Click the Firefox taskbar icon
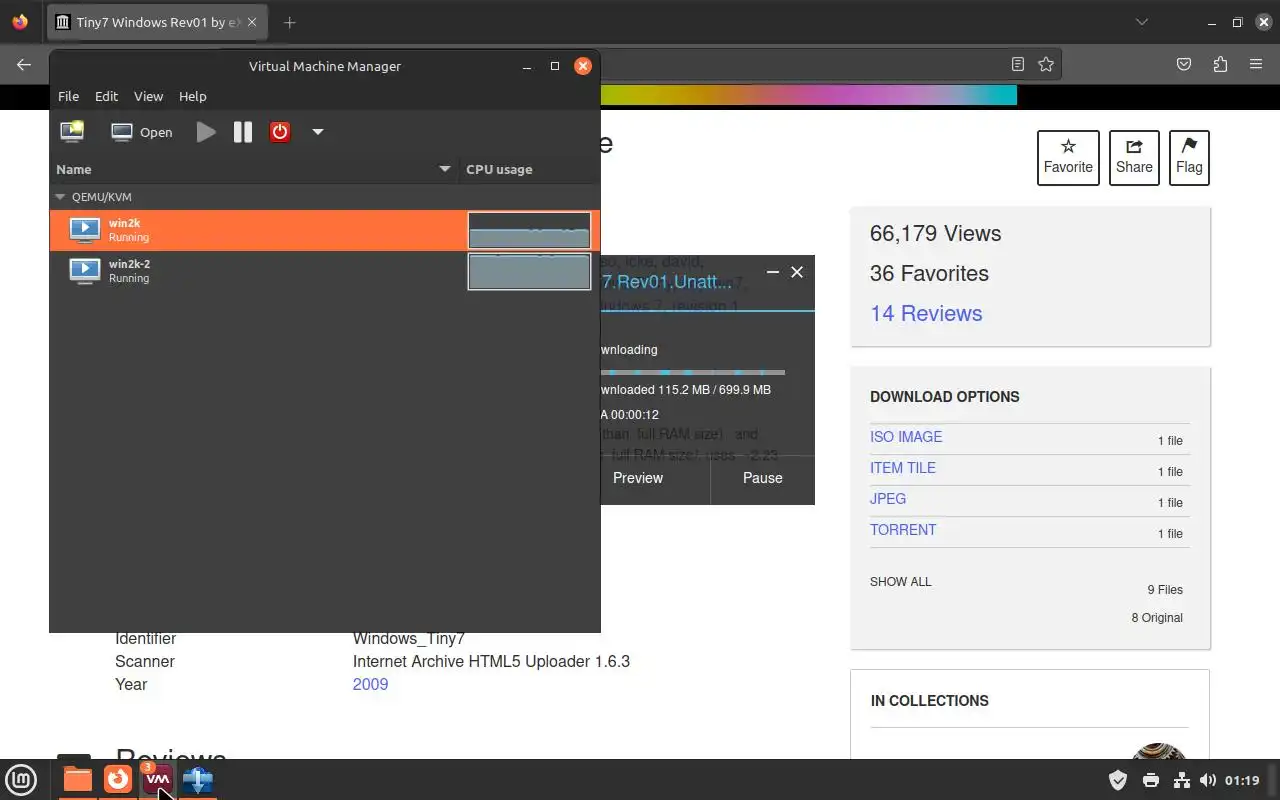This screenshot has width=1280, height=800. point(118,780)
